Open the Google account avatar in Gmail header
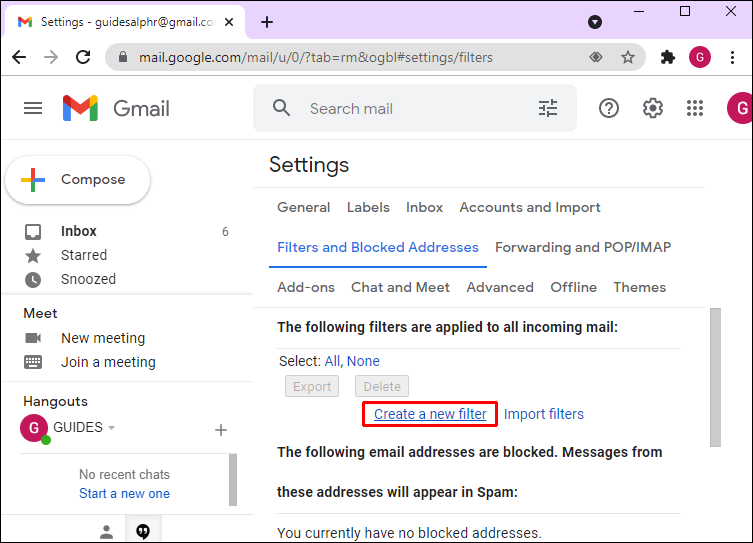 tap(740, 108)
